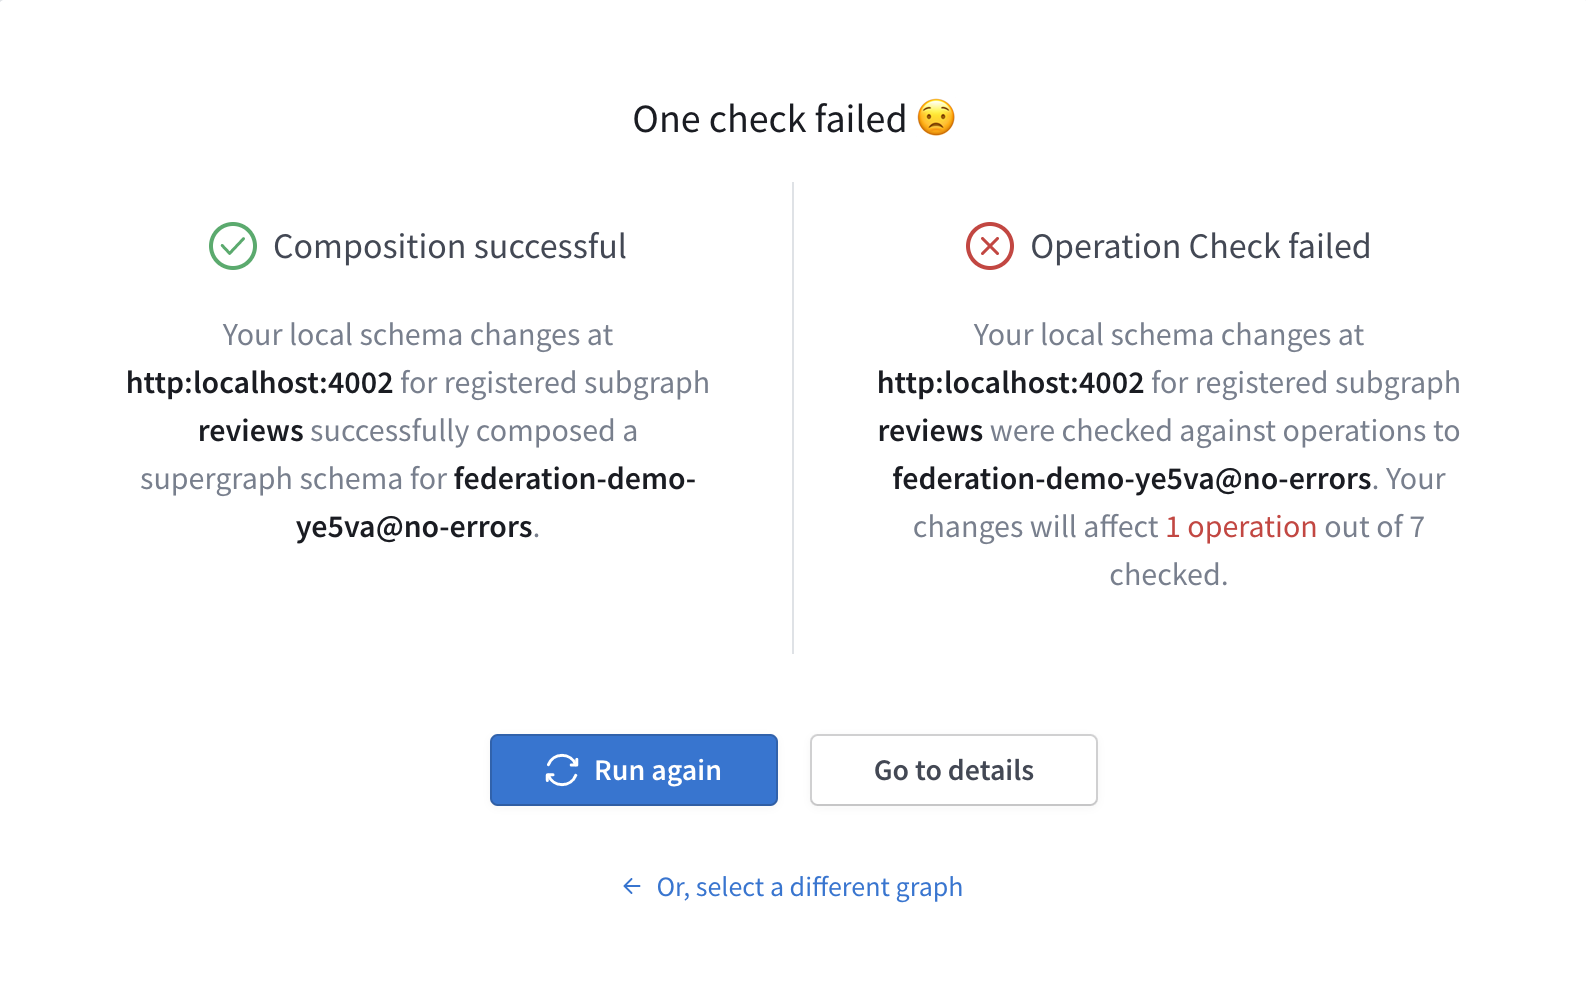
Task: Click the federation-demo-ye5va@no-errors name on right
Action: click(x=1131, y=478)
